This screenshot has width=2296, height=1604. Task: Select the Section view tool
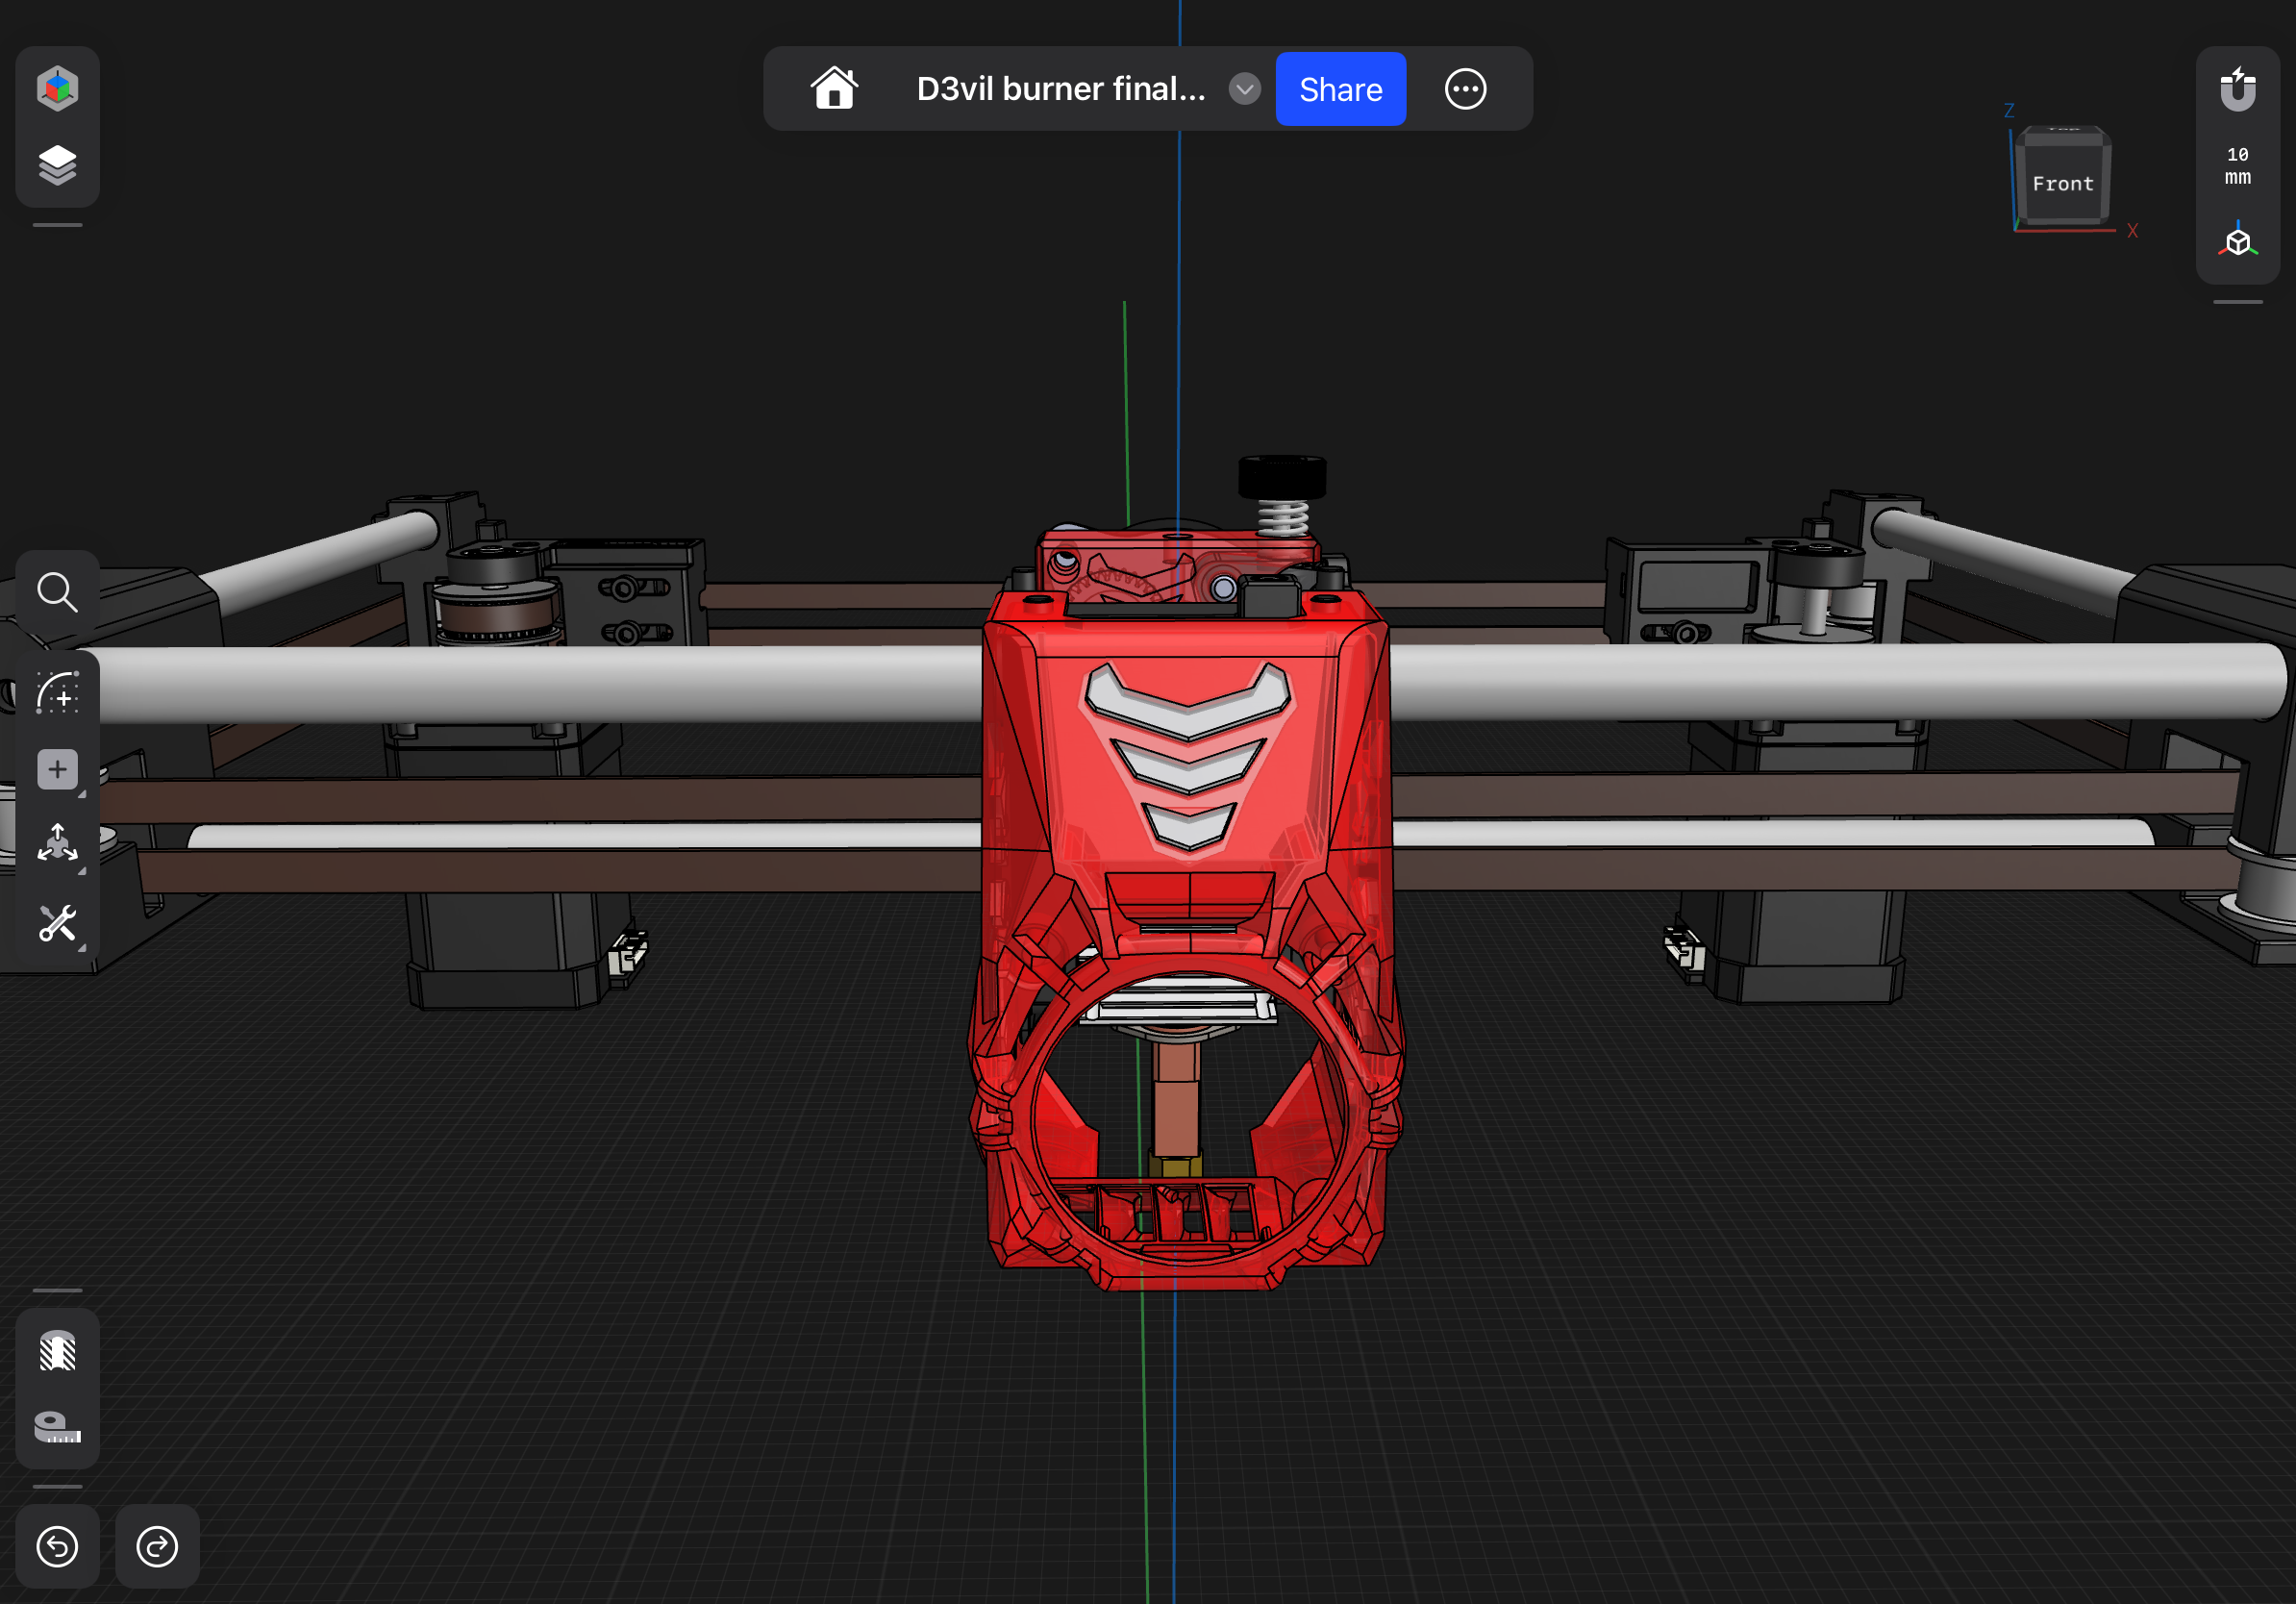coord(57,1353)
